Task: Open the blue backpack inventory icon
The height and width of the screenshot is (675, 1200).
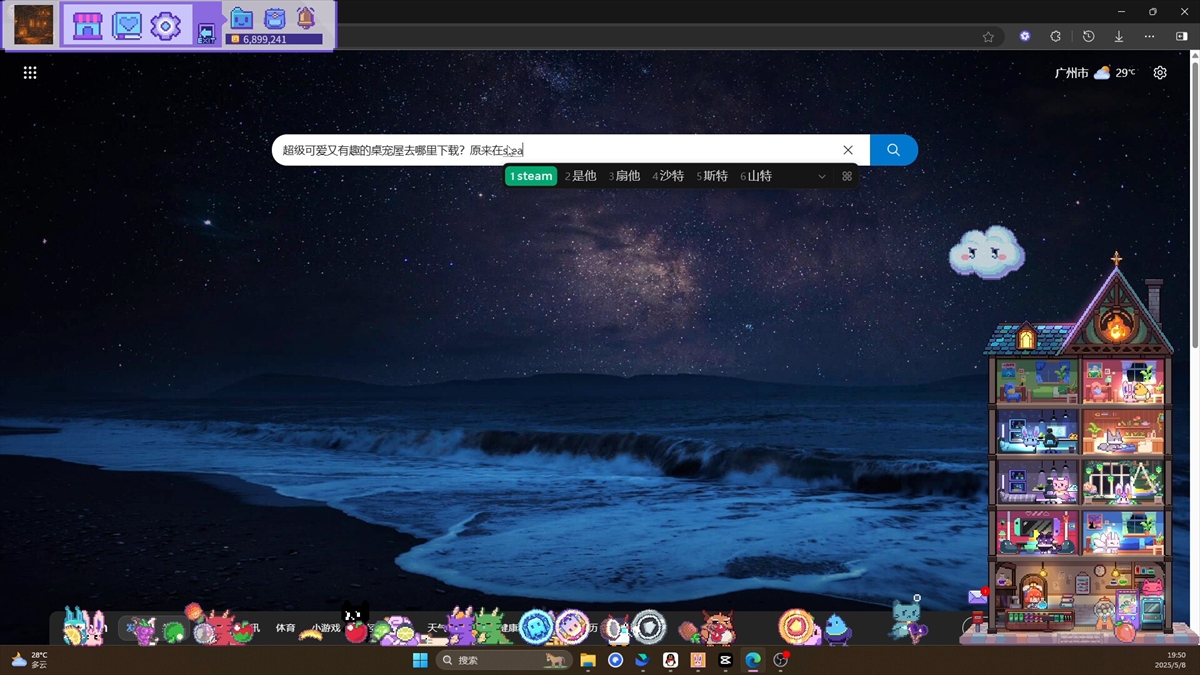Action: tap(274, 18)
